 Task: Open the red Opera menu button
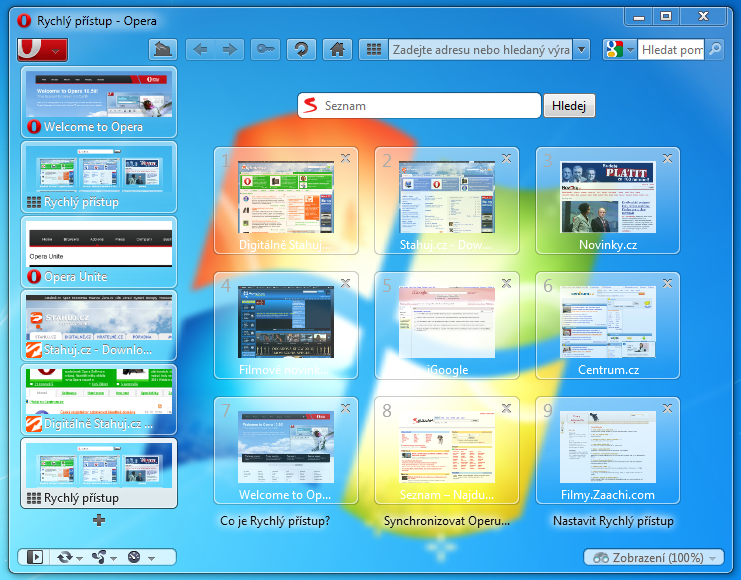tap(43, 50)
